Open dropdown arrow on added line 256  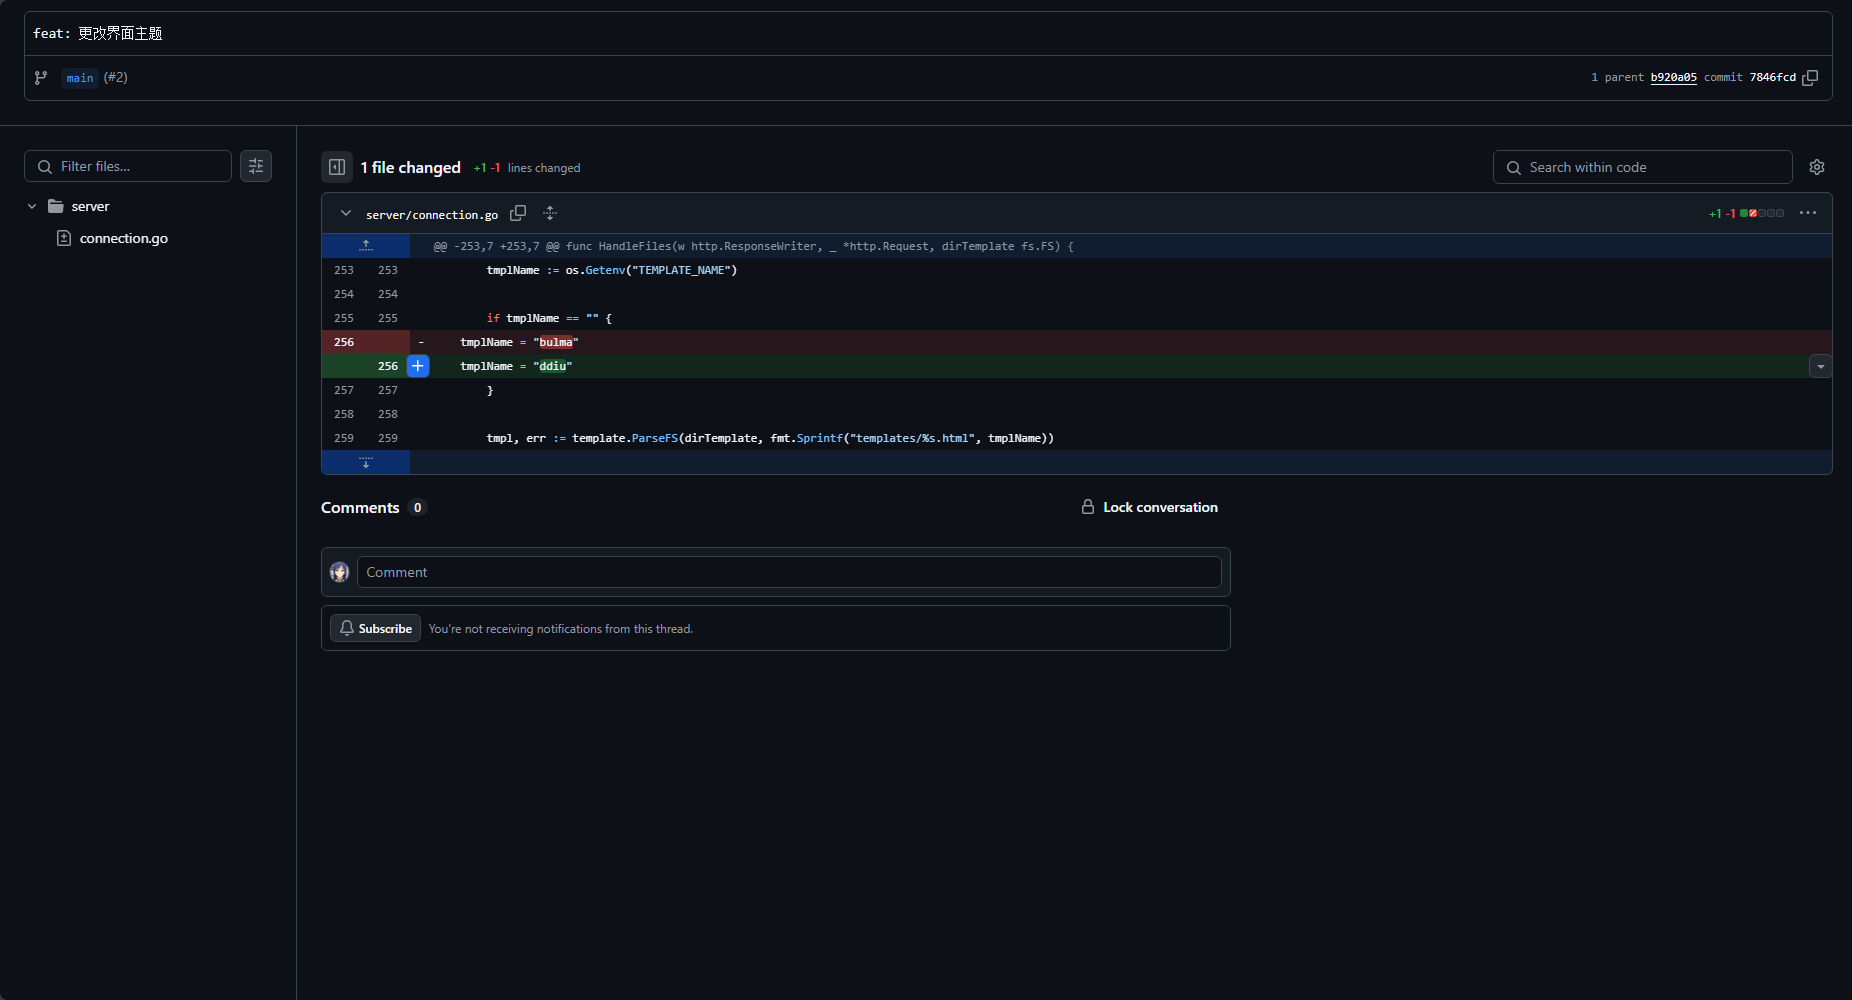pos(1821,366)
